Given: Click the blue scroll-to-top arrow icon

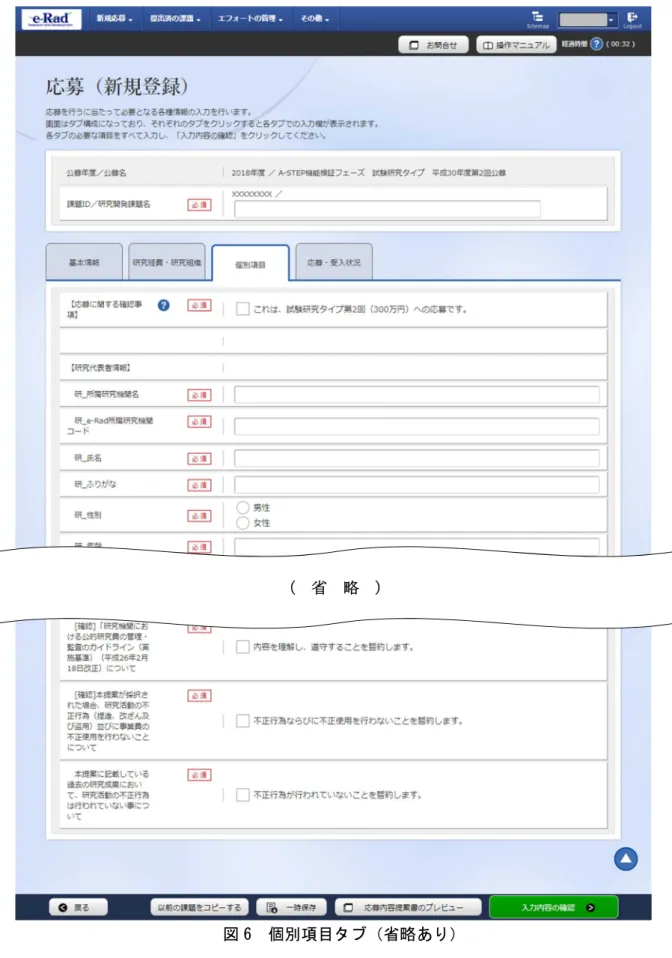Looking at the screenshot, I should [626, 858].
